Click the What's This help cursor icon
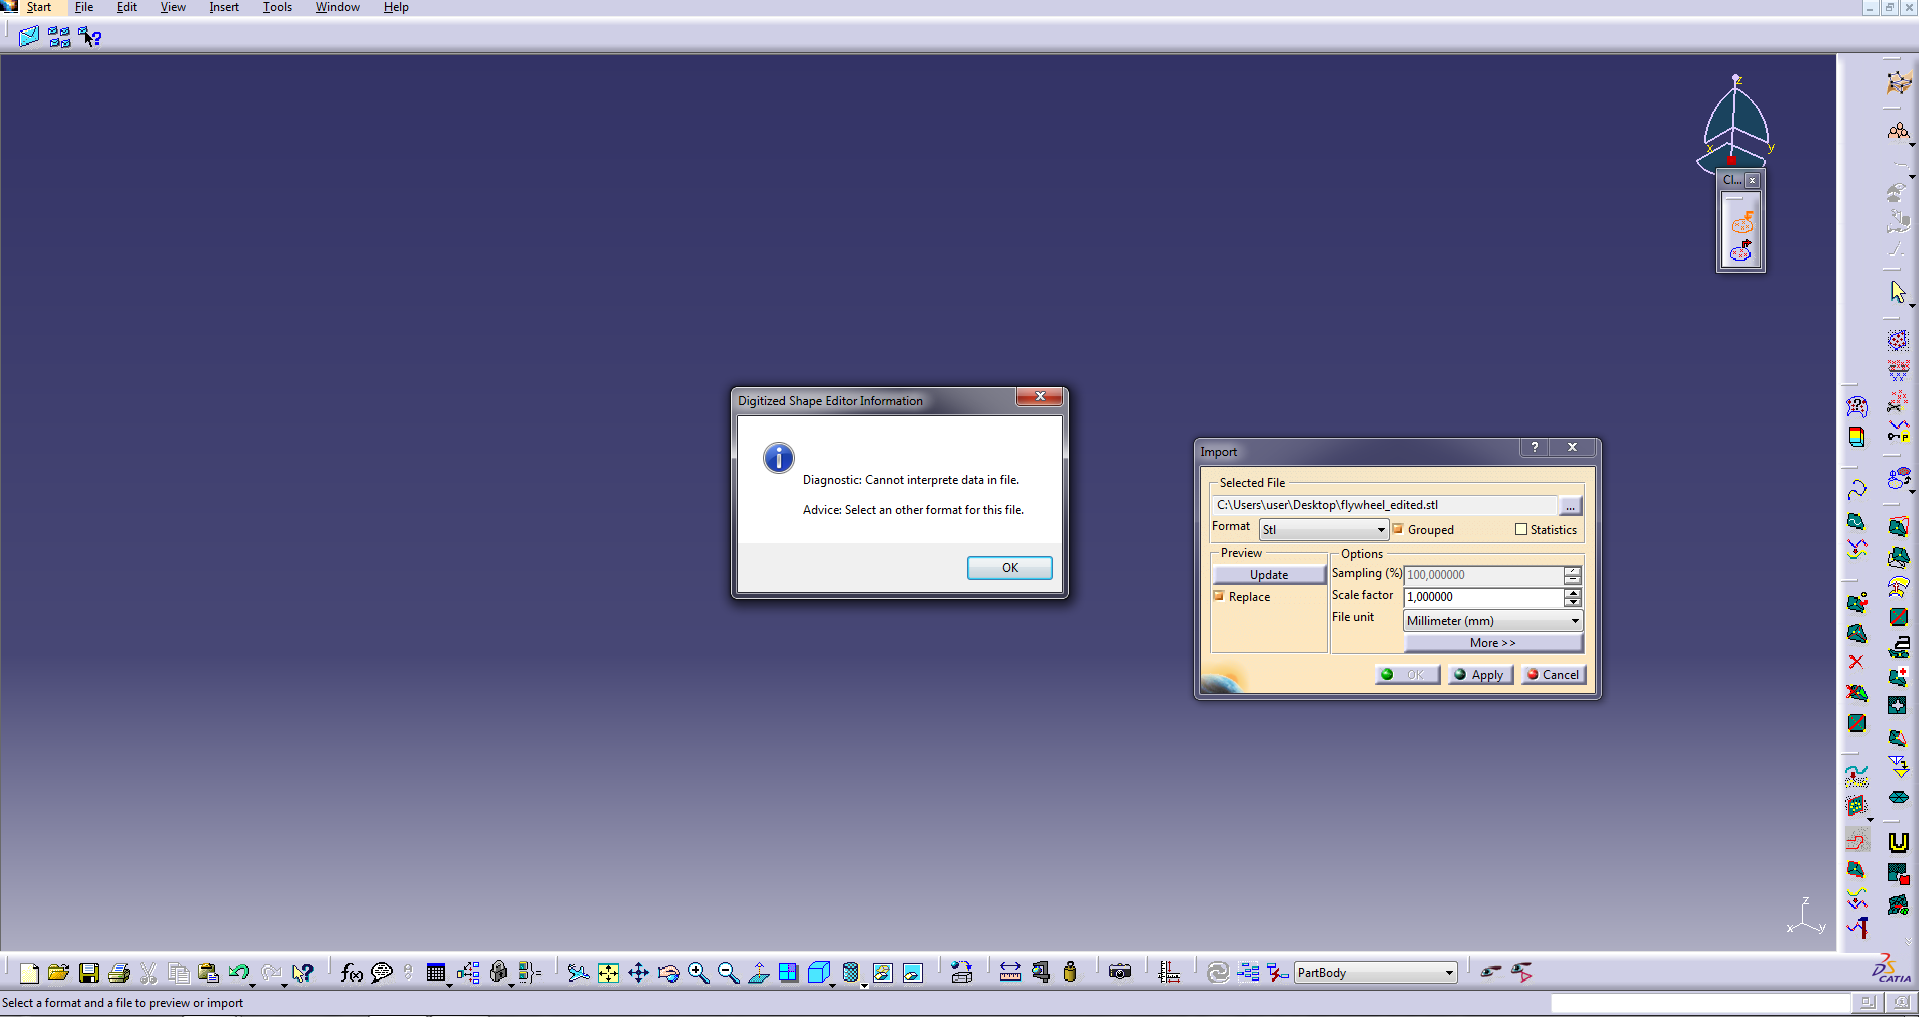 click(x=302, y=973)
